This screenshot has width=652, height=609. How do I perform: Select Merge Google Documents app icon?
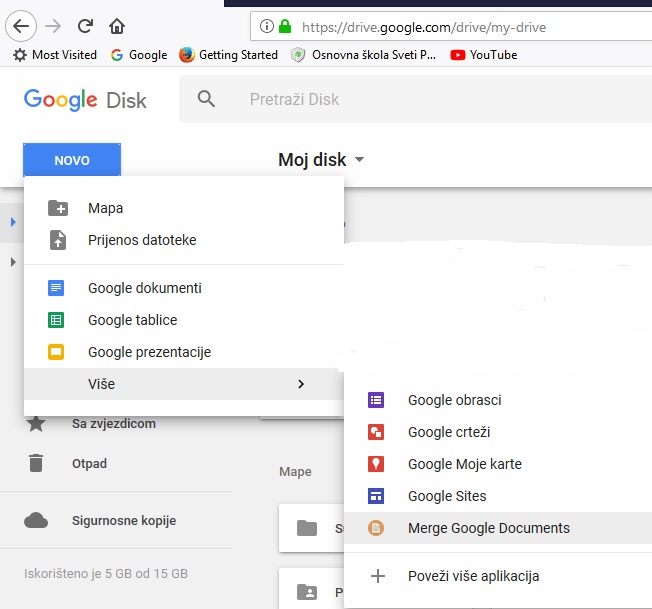coord(376,528)
